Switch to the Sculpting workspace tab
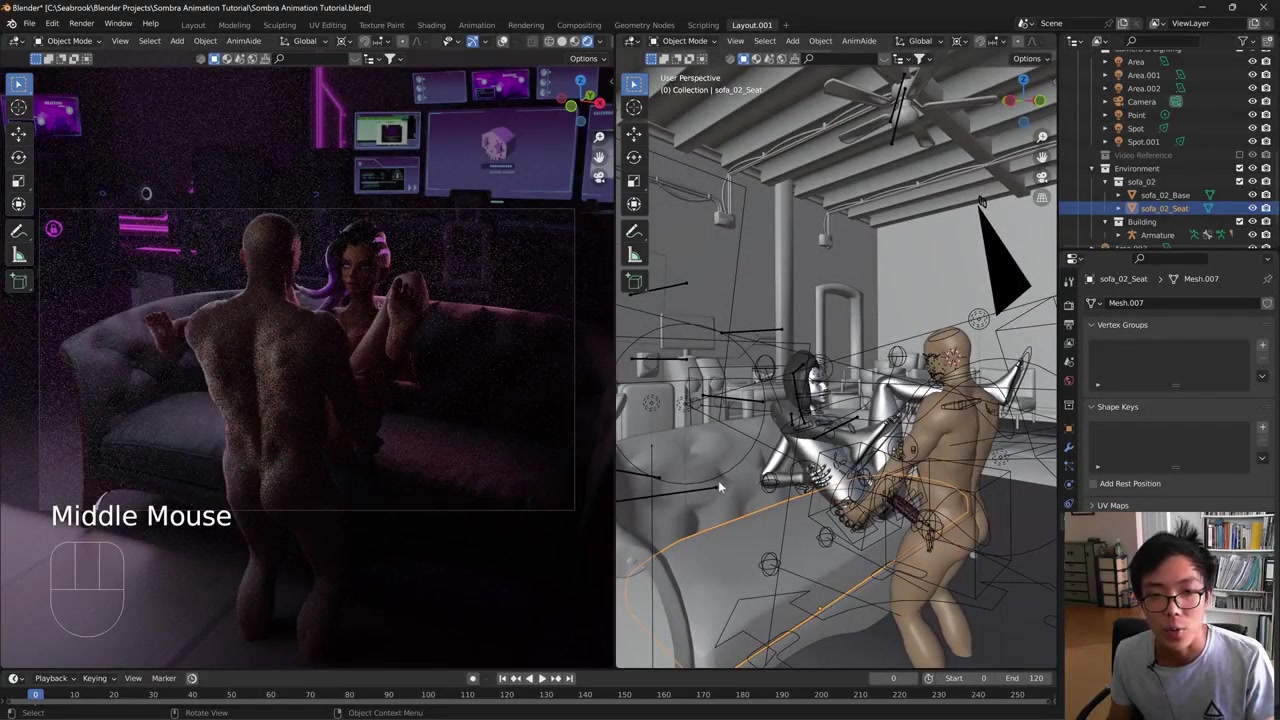 point(279,25)
